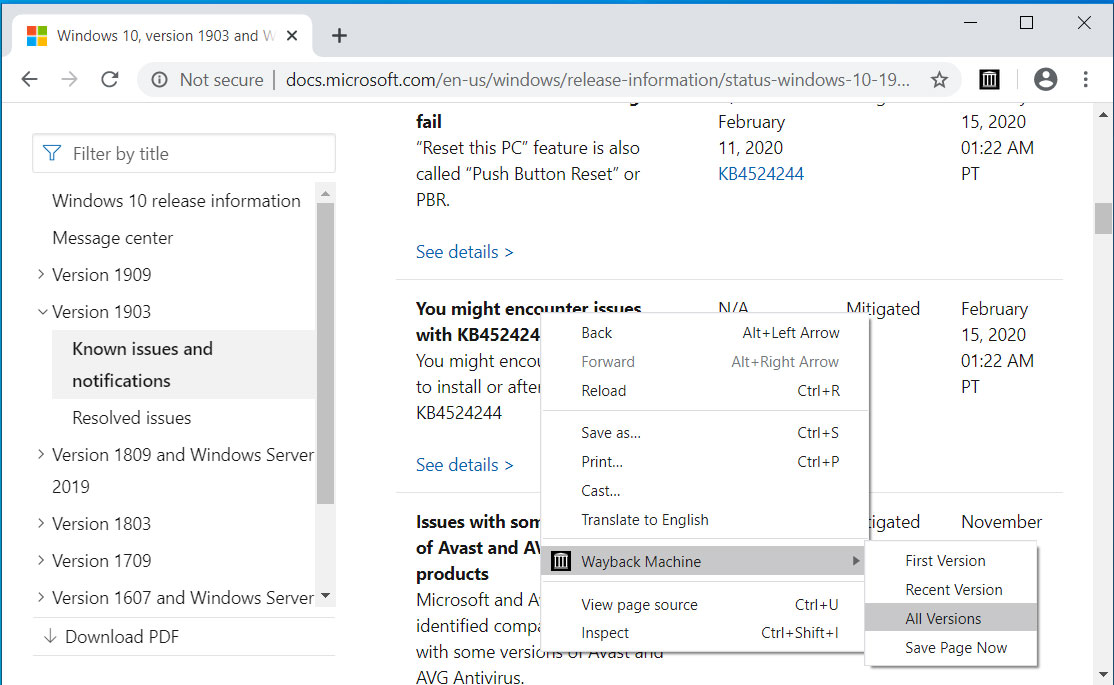Close the Windows 10, version 1903 tab
Viewport: 1114px width, 685px height.
[x=292, y=36]
